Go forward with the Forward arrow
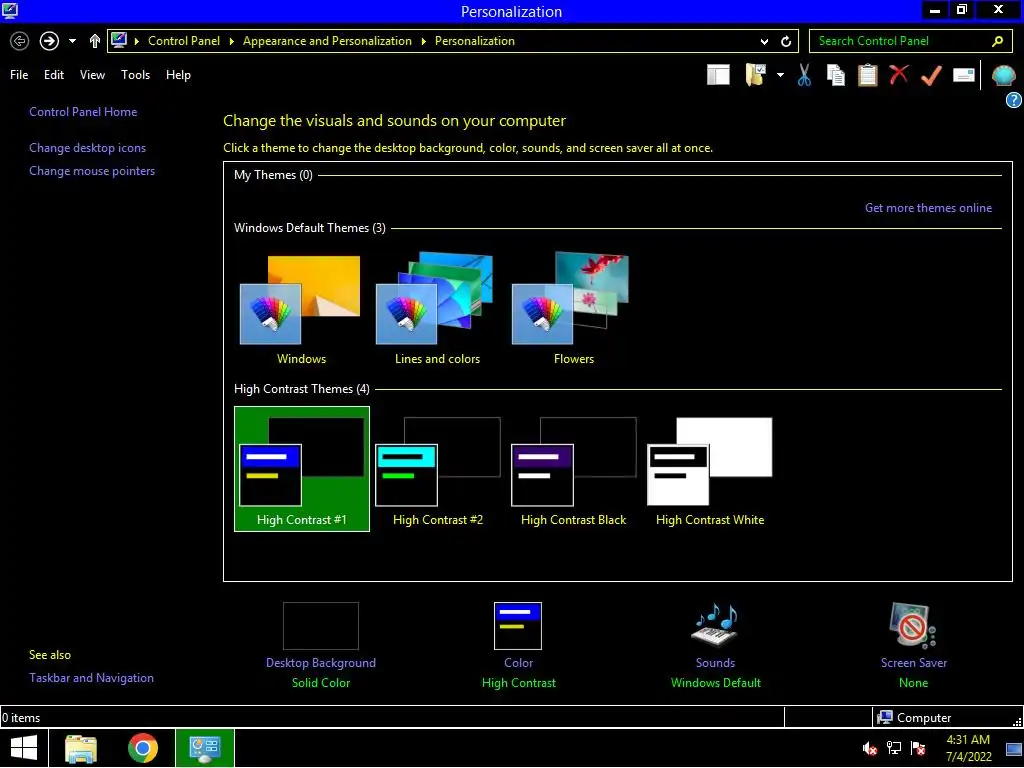1024x768 pixels. click(49, 41)
